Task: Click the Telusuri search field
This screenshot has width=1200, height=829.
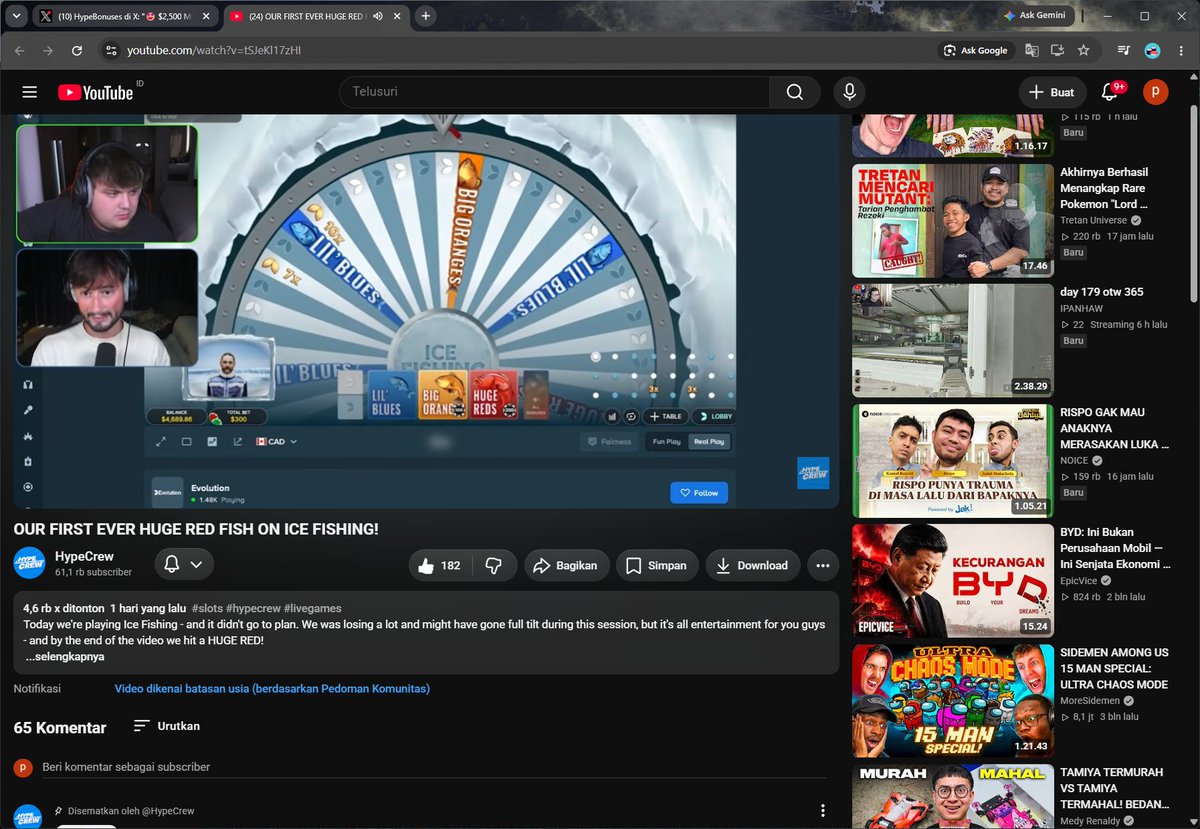Action: coord(554,92)
